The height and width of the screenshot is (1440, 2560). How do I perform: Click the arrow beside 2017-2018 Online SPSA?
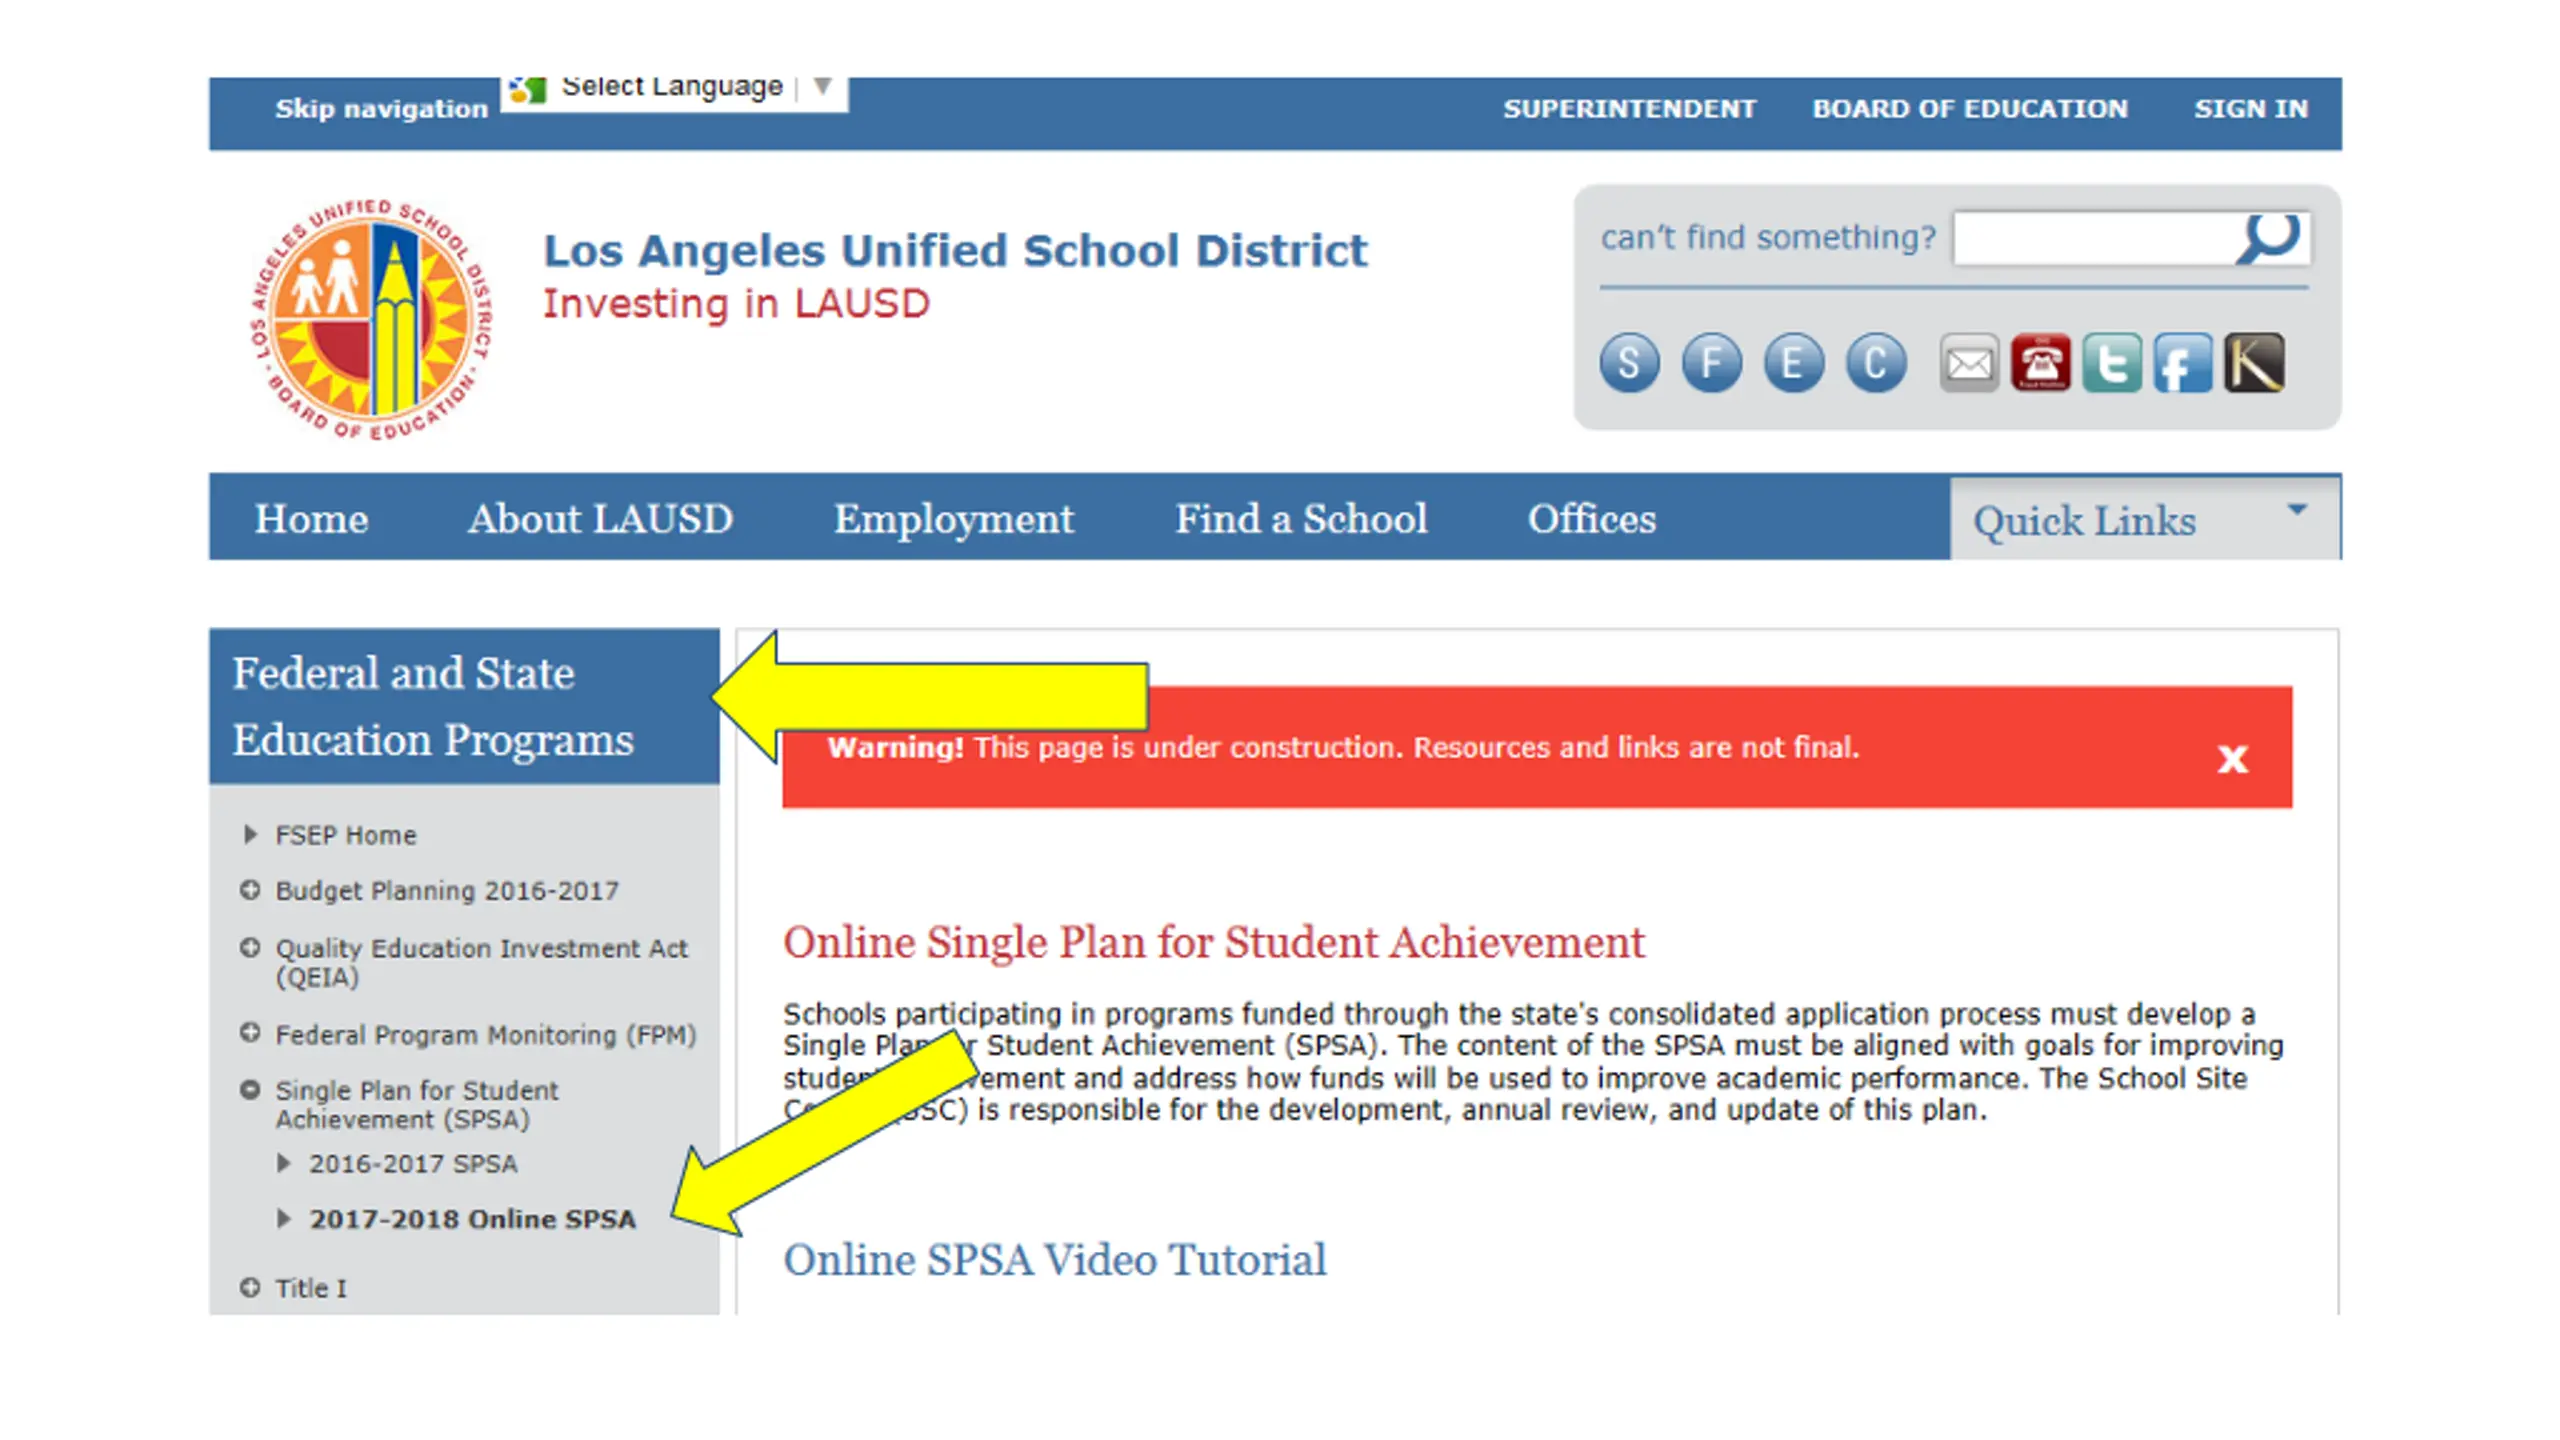(x=284, y=1218)
